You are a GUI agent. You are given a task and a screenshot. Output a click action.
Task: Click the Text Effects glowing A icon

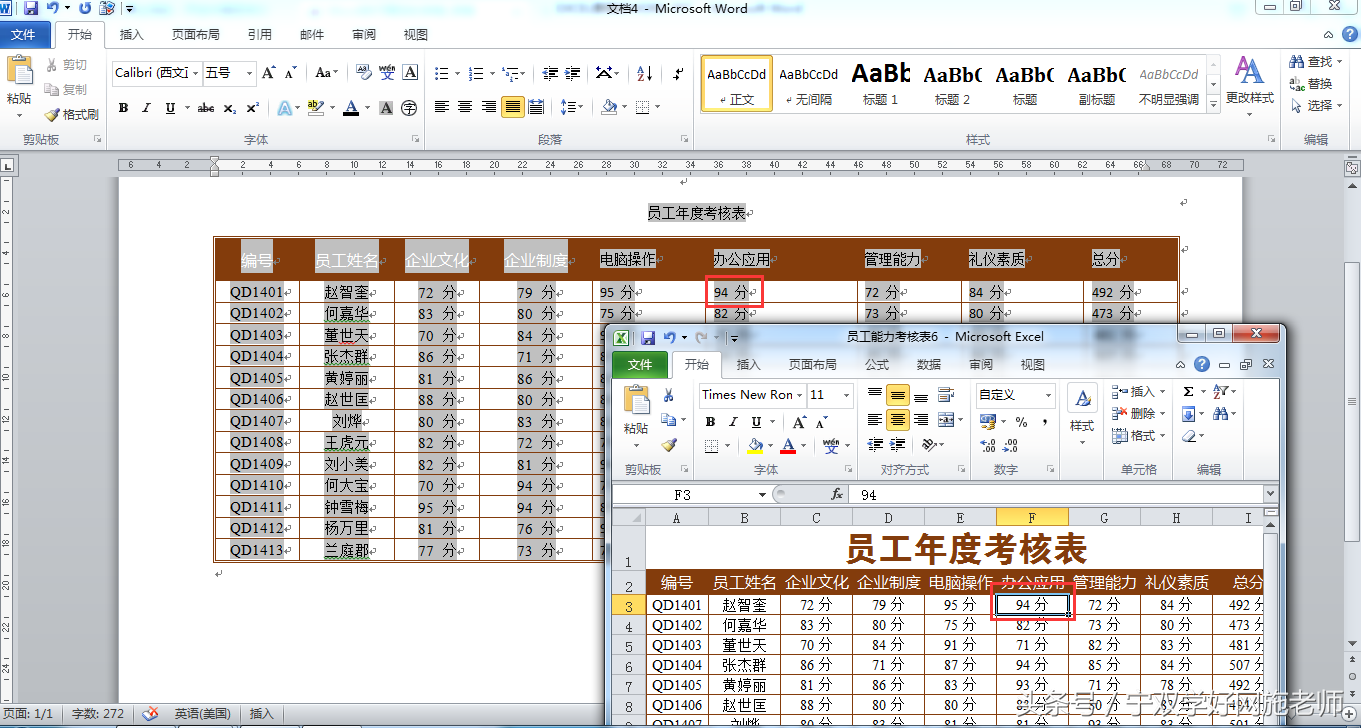tap(283, 108)
